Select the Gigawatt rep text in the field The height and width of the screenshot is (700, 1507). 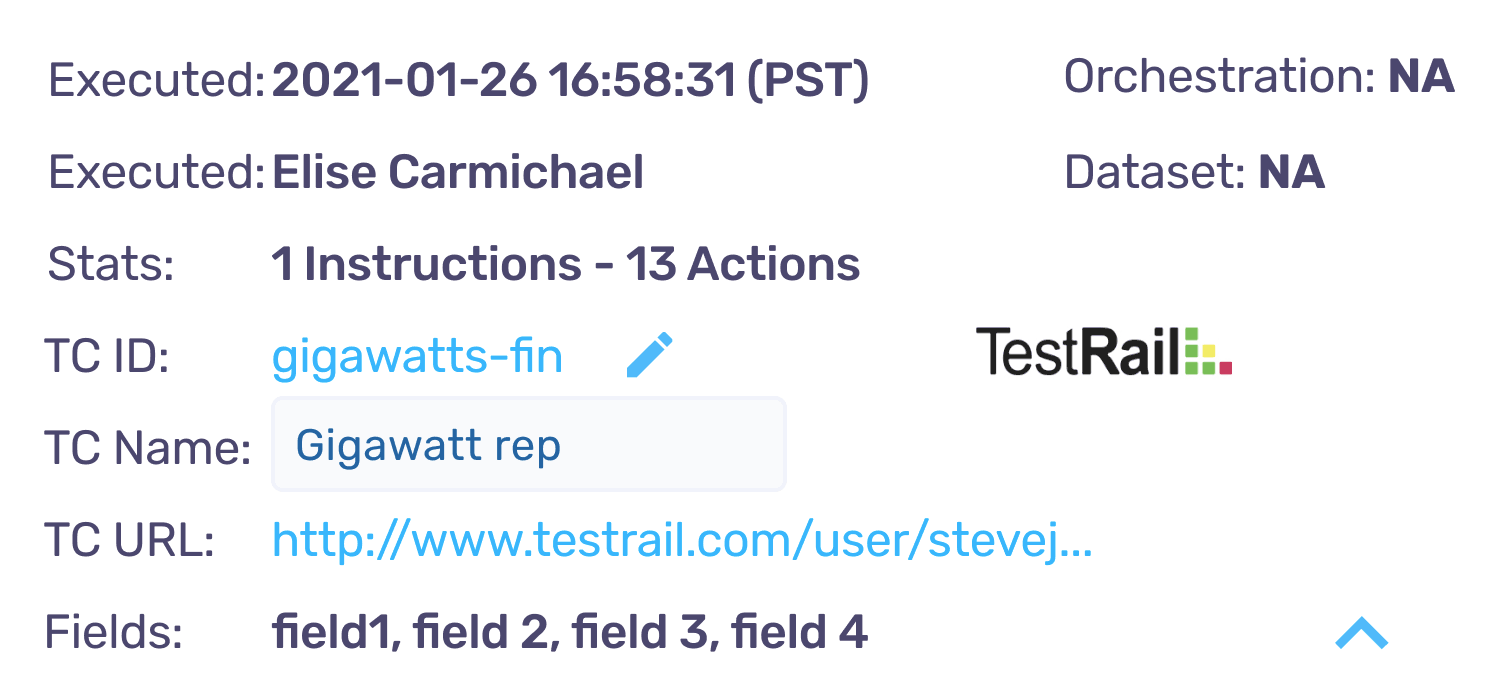(428, 444)
